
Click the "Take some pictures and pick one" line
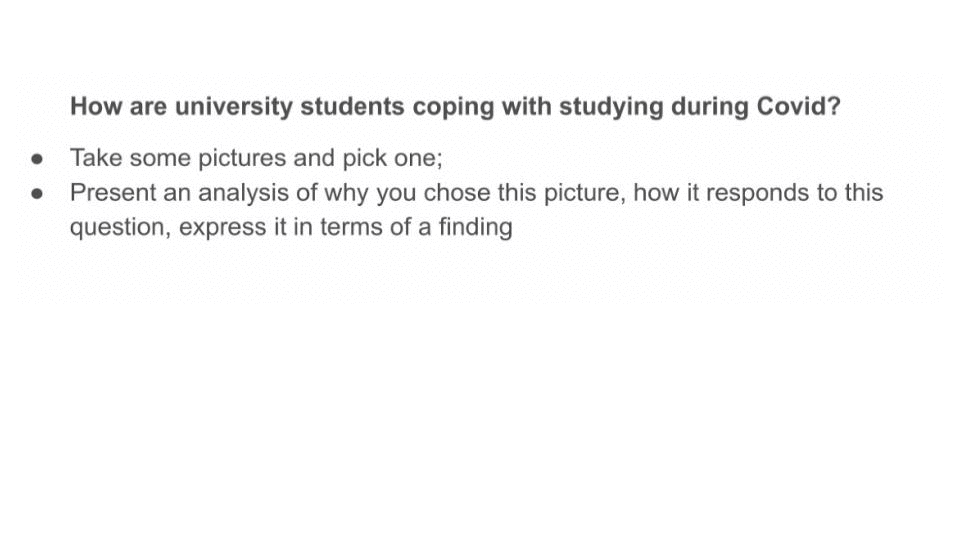coord(256,159)
